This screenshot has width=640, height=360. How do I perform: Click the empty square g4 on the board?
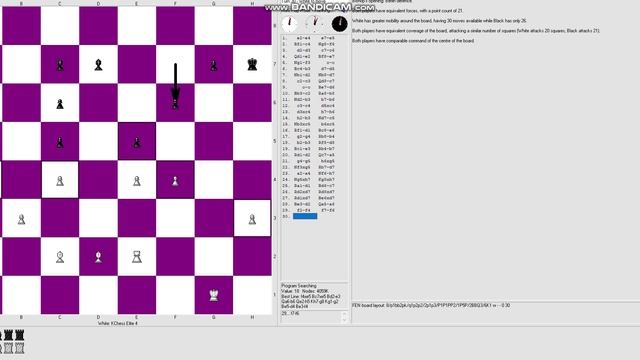tap(213, 180)
